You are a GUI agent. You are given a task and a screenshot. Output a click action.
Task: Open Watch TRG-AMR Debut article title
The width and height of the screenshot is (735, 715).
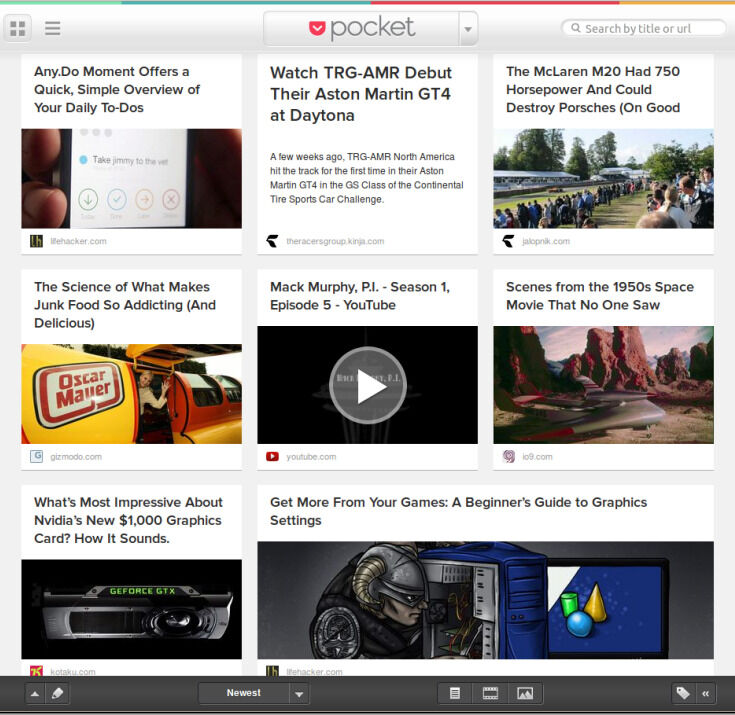click(361, 94)
